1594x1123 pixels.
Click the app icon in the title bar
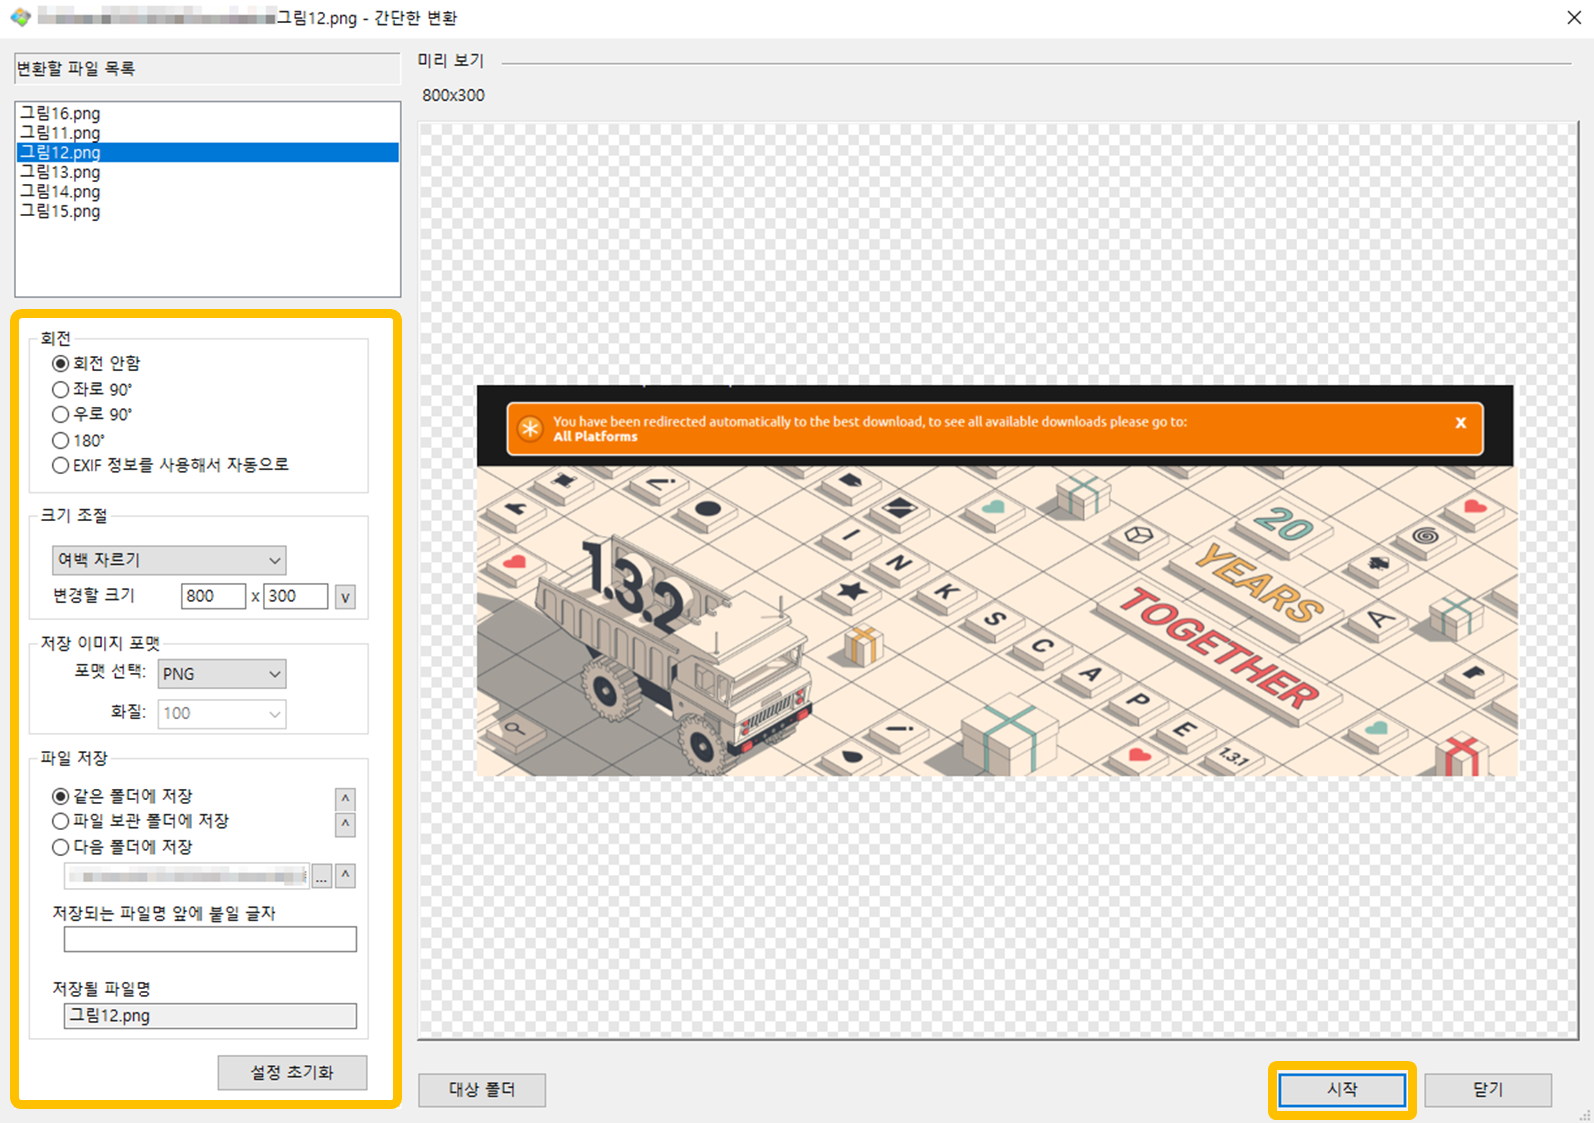20,17
